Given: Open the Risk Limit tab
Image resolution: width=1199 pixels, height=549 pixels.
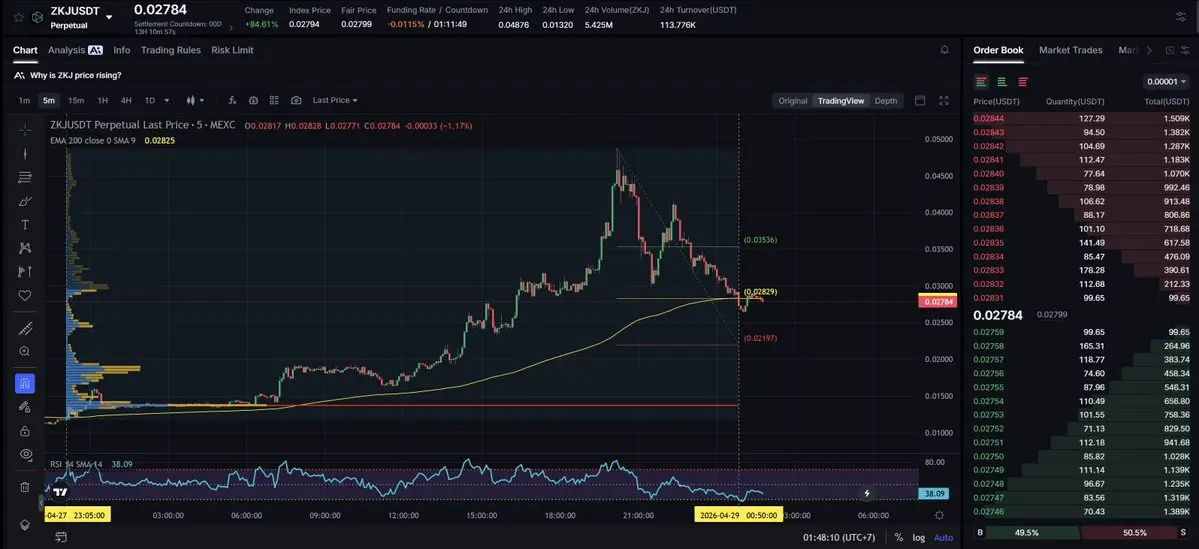Looking at the screenshot, I should (x=232, y=50).
